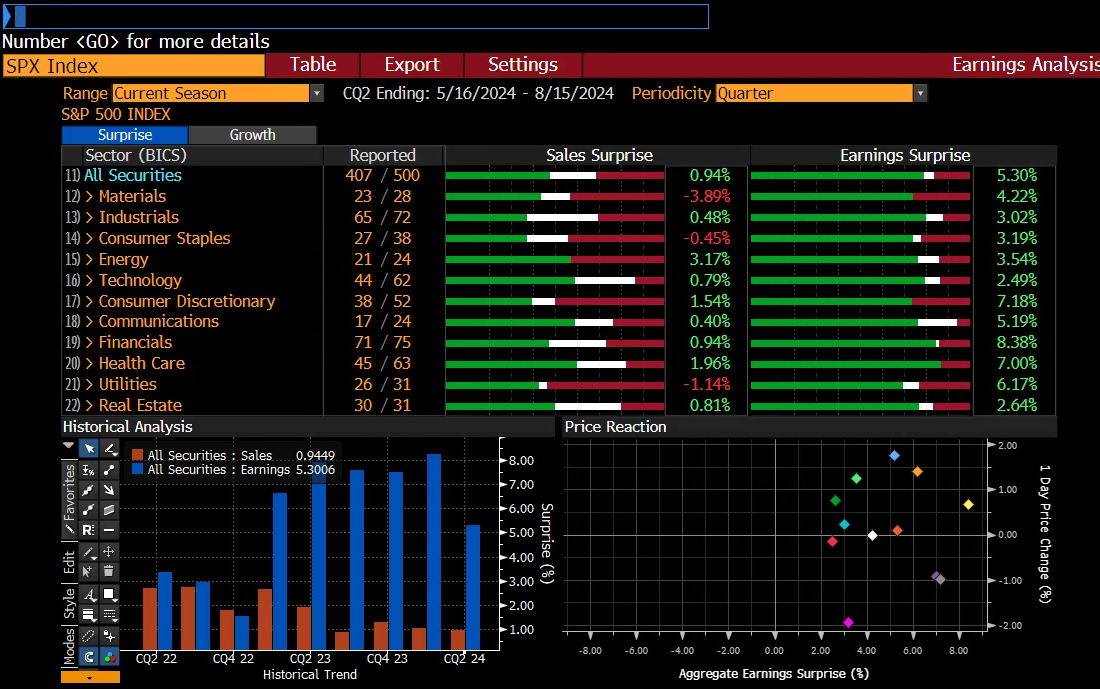Viewport: 1100px width, 689px height.
Task: Click the dashed chain link mode icon
Action: tap(88, 636)
